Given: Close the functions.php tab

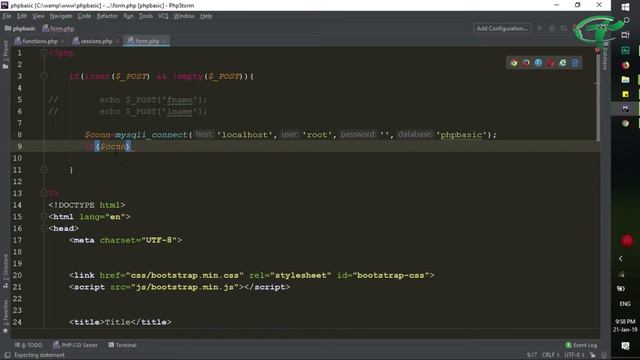Looking at the screenshot, I should click(x=62, y=41).
